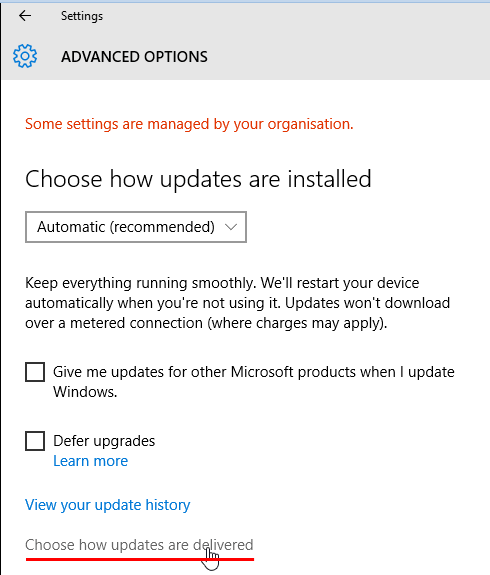The width and height of the screenshot is (490, 575).
Task: Click the Settings window title text
Action: click(x=82, y=16)
